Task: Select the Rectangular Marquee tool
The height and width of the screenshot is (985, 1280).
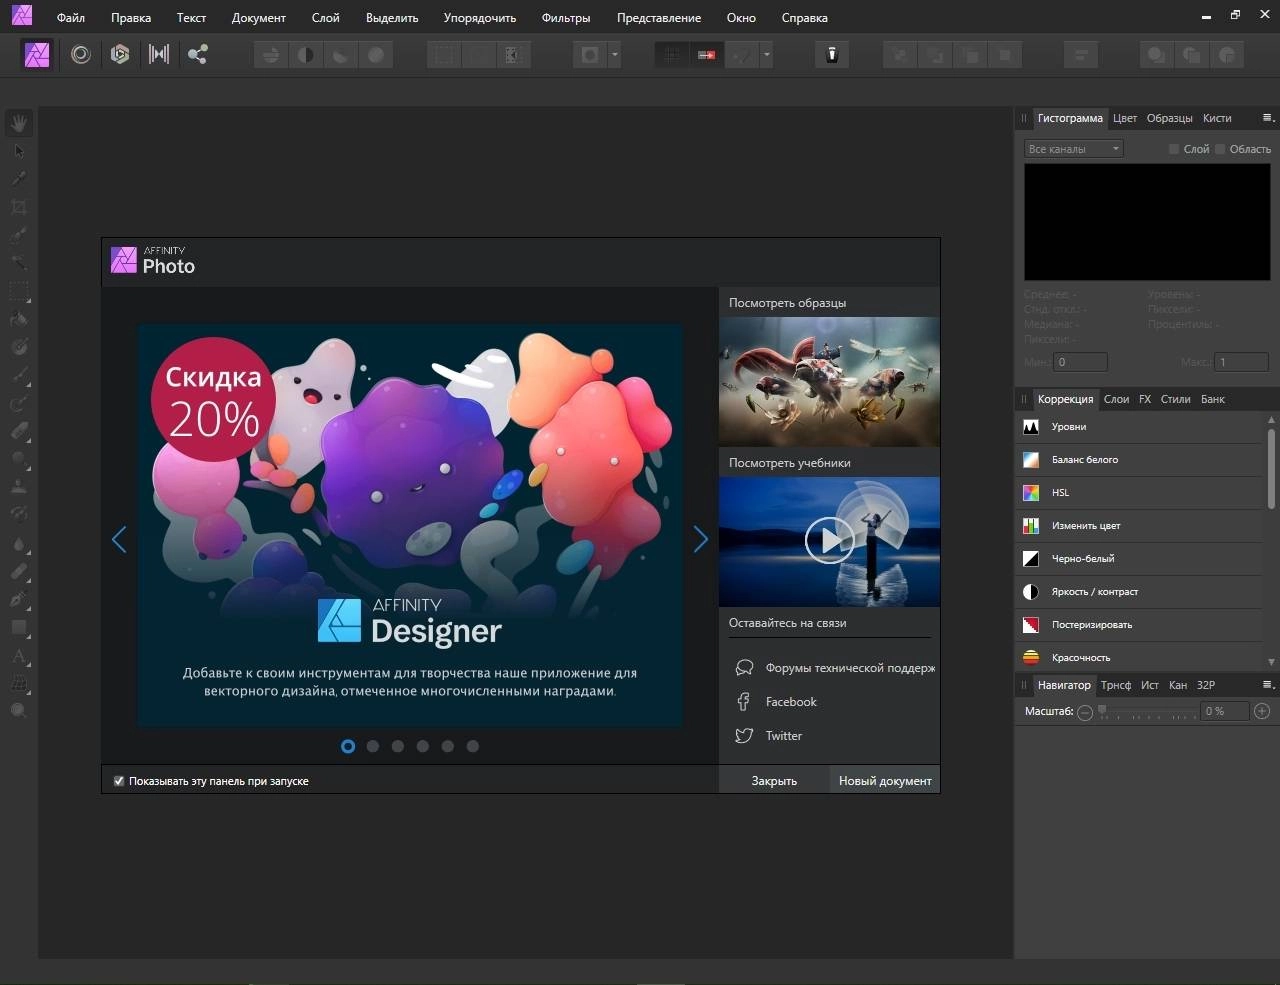Action: 19,291
